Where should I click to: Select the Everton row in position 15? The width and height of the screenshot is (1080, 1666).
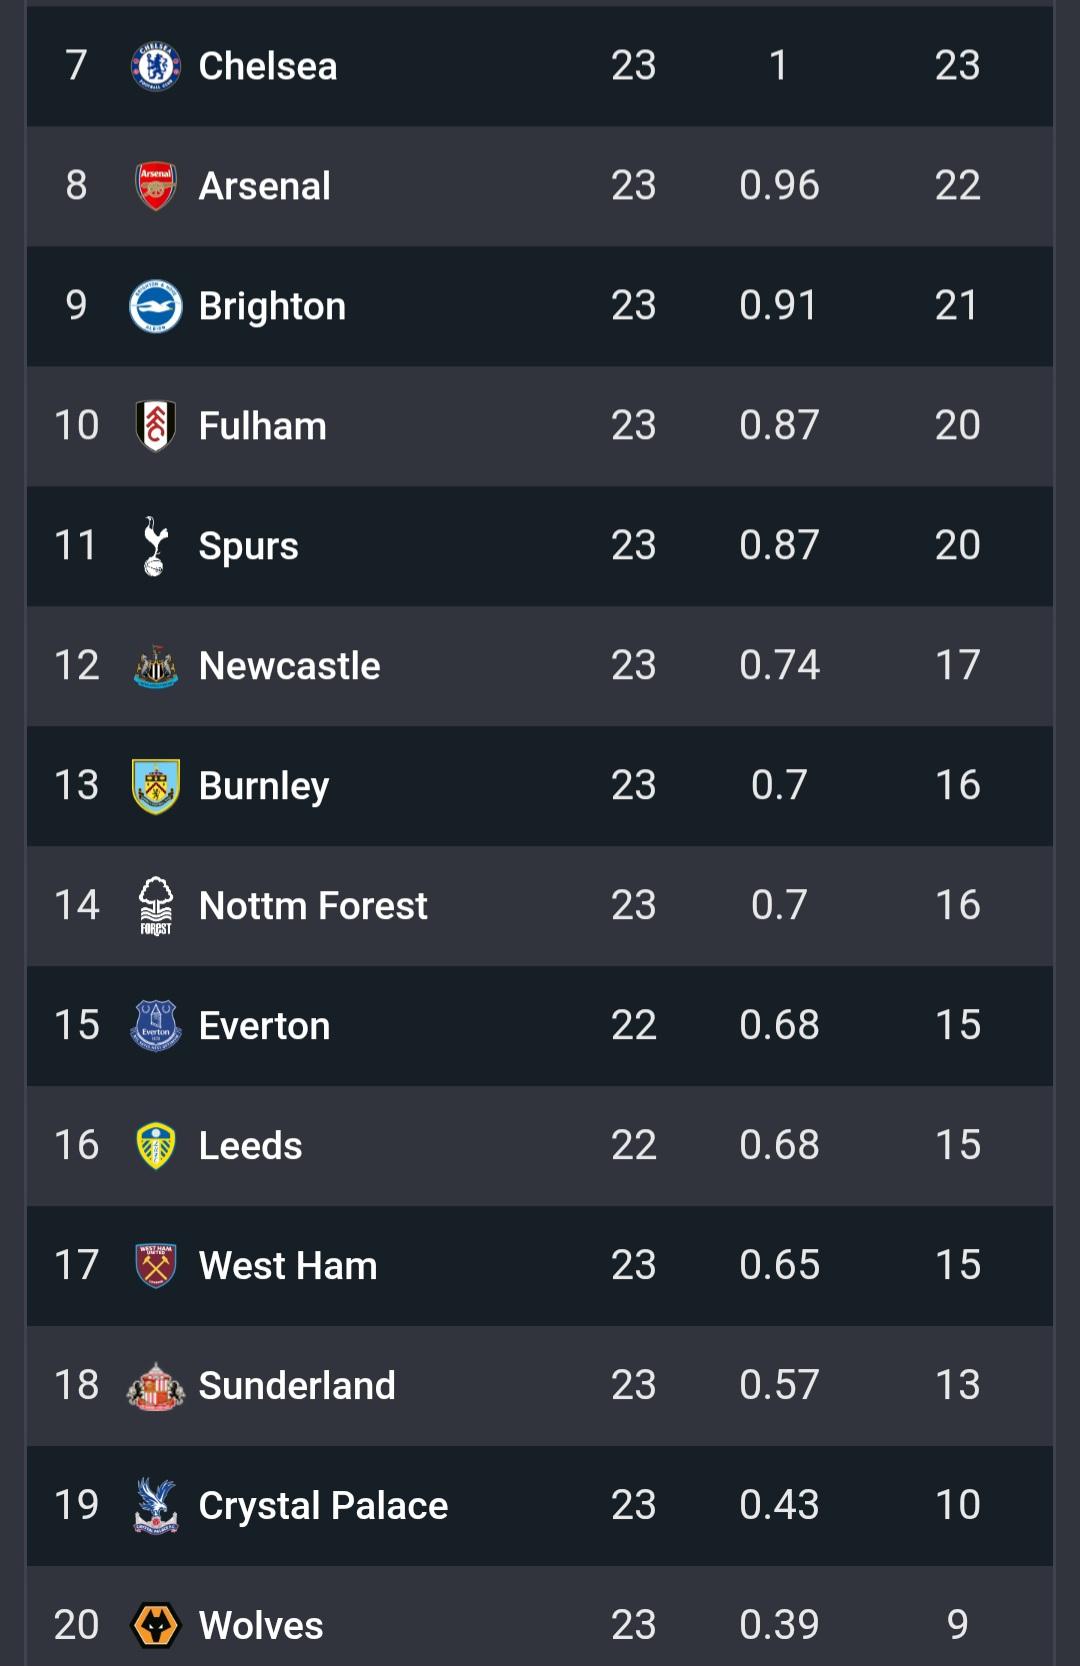pos(540,1026)
